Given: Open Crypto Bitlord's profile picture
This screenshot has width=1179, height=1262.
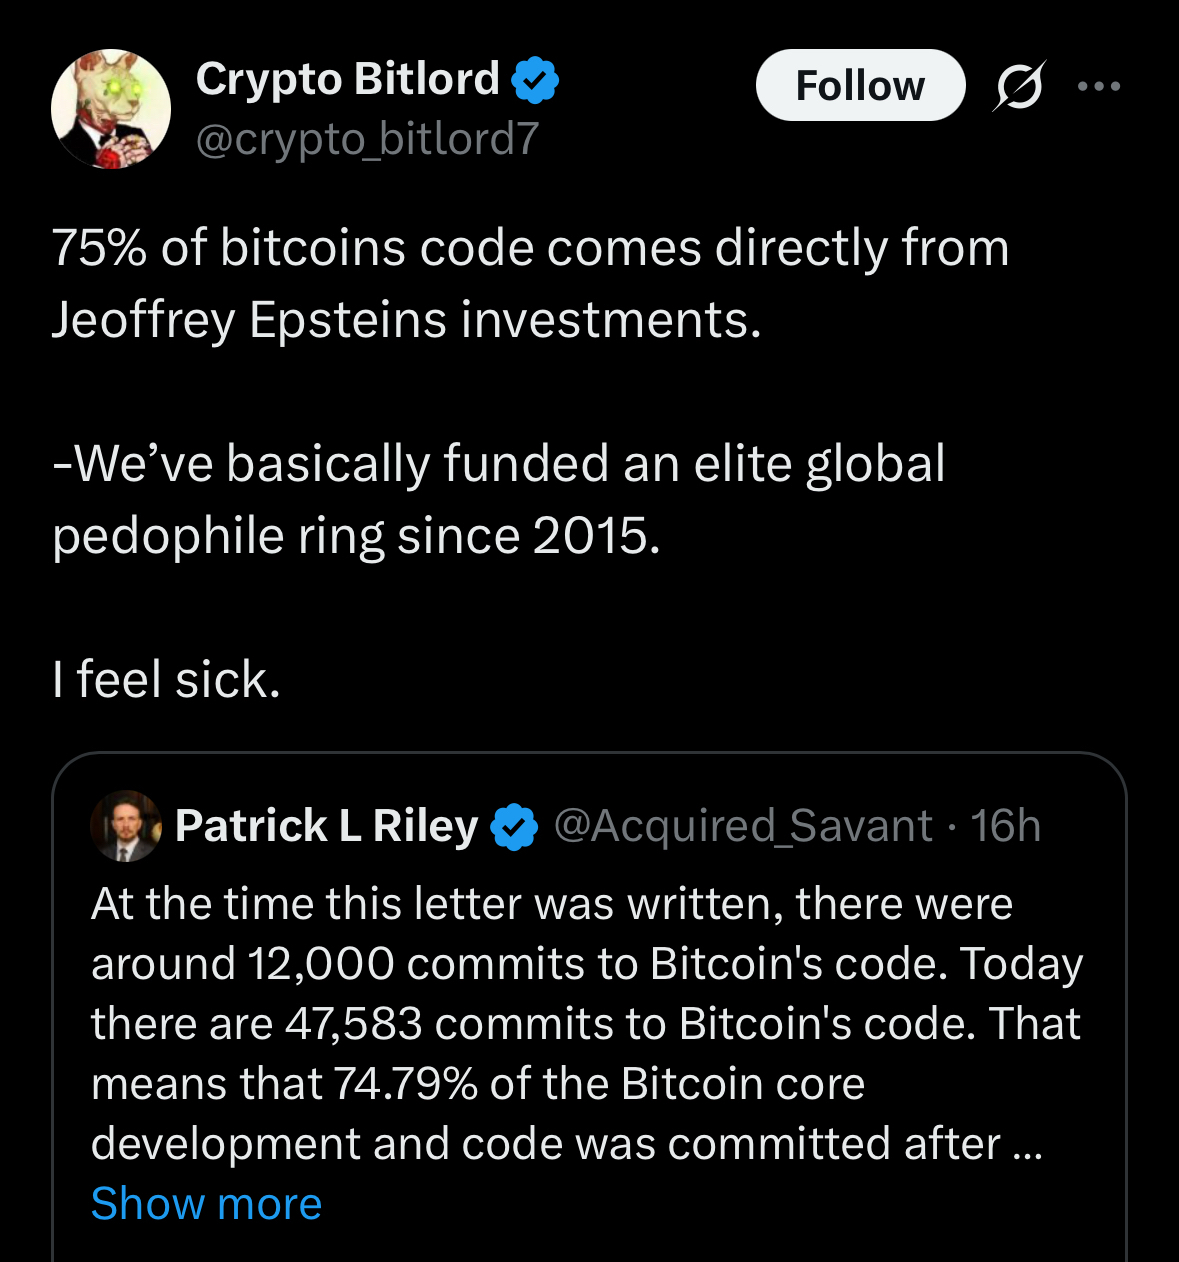Looking at the screenshot, I should [110, 109].
